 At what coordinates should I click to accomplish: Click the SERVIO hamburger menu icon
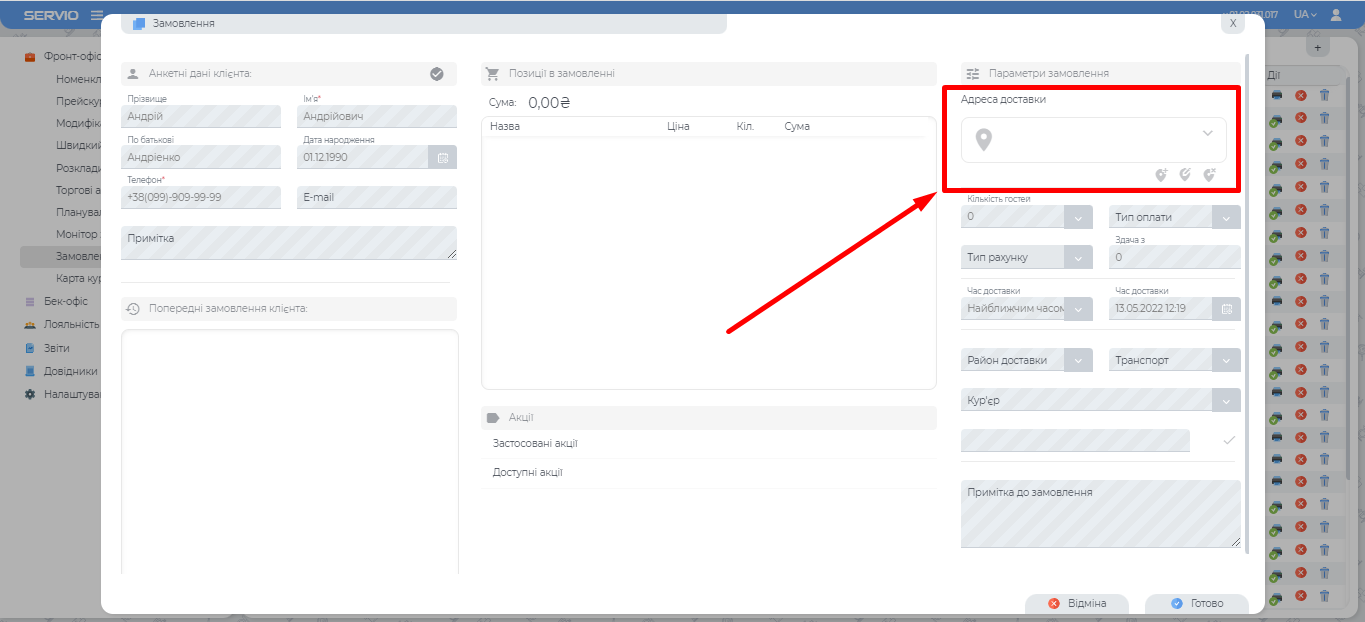pyautogui.click(x=97, y=15)
